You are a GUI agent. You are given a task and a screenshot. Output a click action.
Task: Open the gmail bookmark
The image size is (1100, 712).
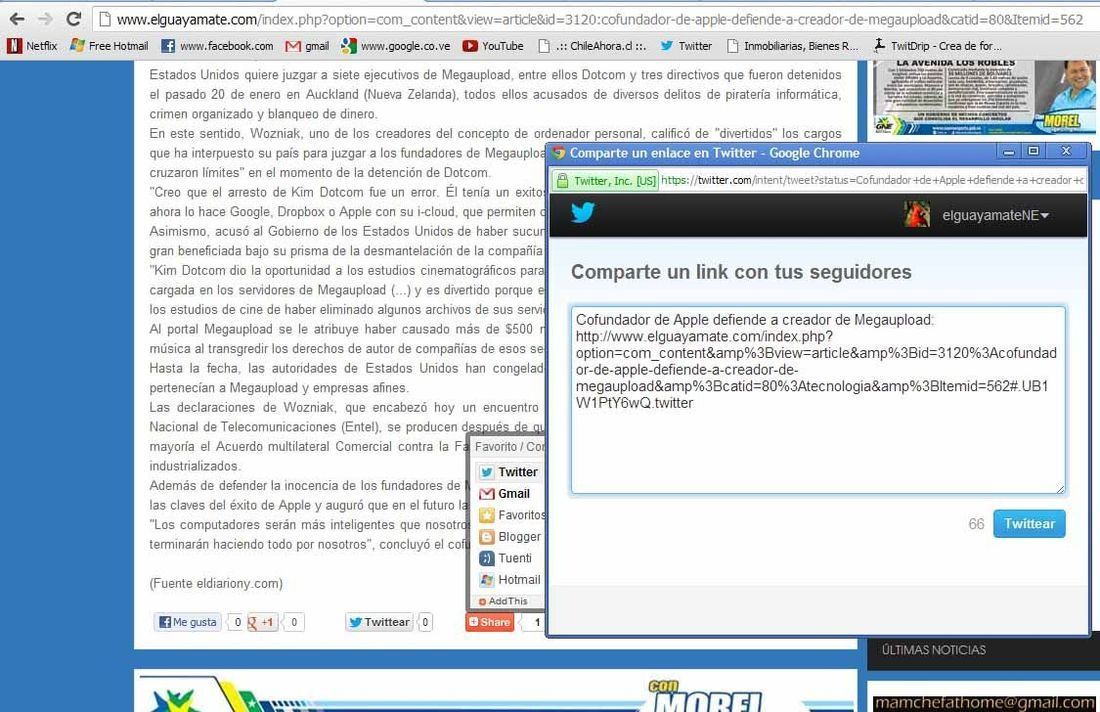tap(307, 46)
